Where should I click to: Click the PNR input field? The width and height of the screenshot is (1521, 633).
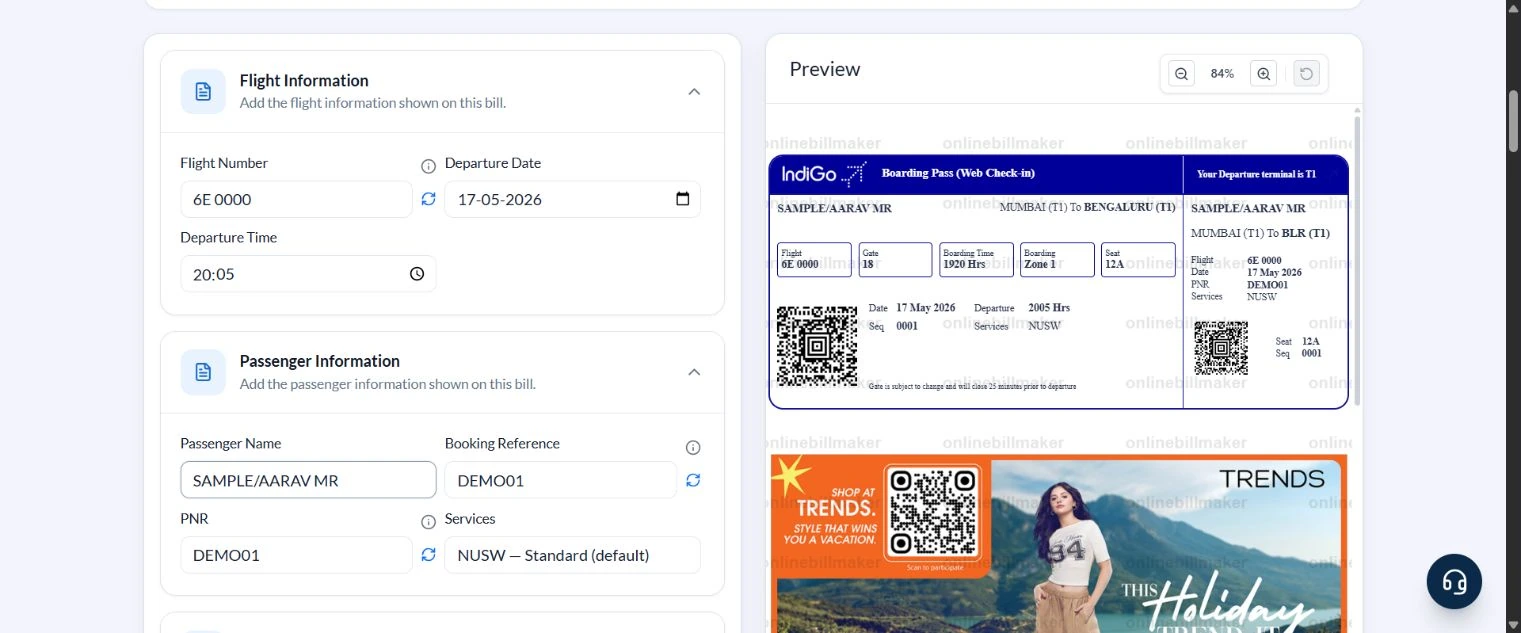point(296,555)
